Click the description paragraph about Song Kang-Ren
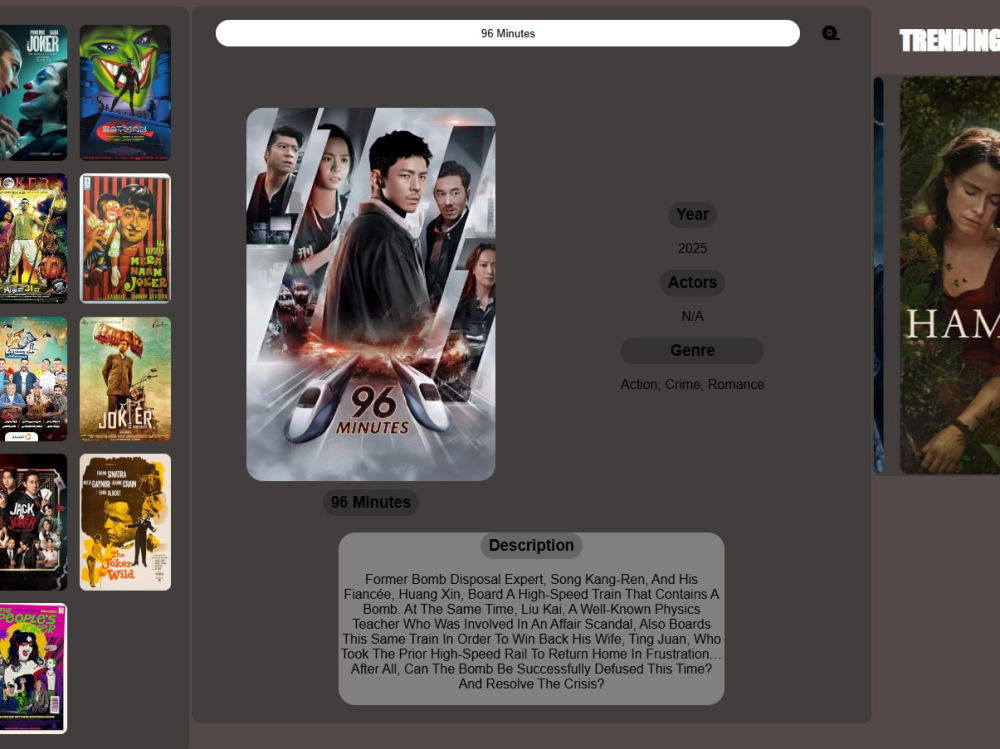The width and height of the screenshot is (1000, 749). click(x=531, y=631)
